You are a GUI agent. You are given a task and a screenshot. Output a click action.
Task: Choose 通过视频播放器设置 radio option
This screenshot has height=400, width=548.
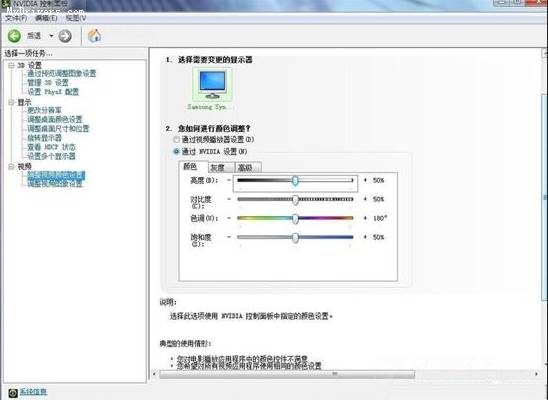176,139
